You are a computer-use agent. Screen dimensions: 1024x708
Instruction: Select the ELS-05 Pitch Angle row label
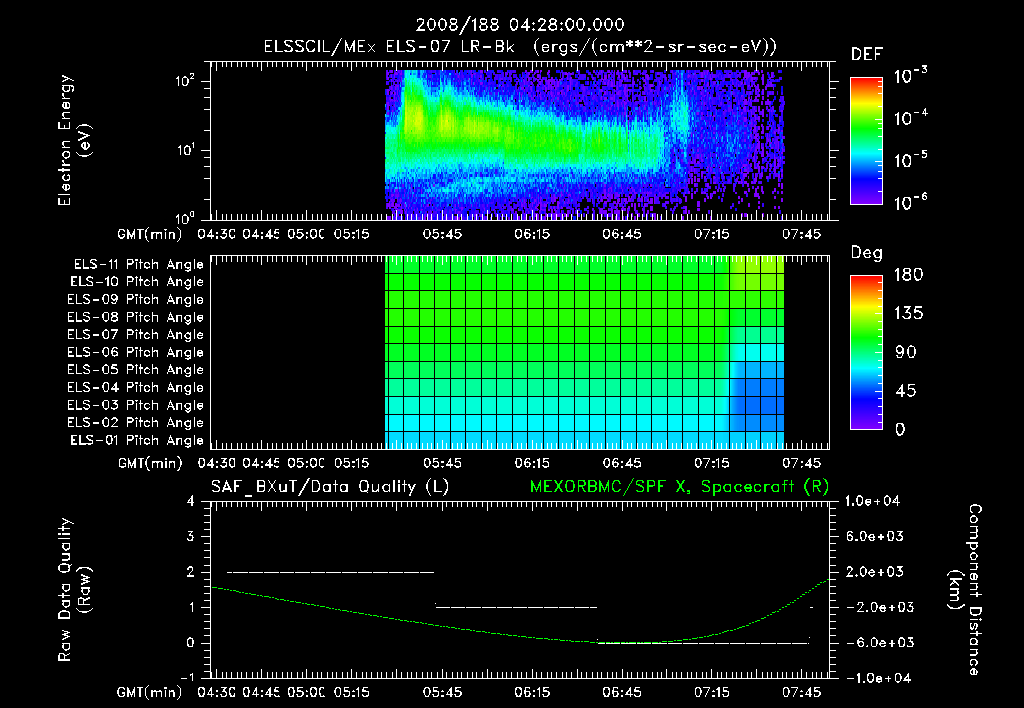click(136, 370)
